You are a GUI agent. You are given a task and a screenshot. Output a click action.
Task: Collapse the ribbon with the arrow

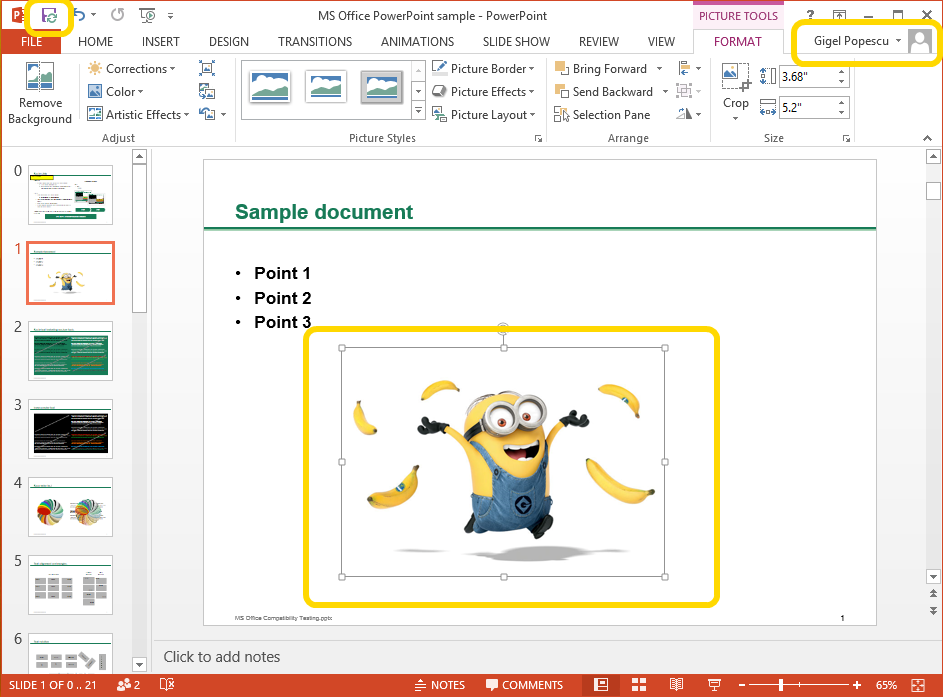(927, 138)
